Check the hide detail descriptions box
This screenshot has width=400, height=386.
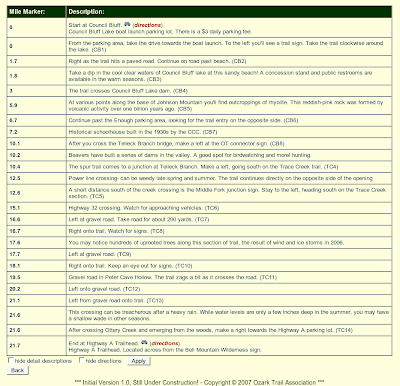(11, 360)
